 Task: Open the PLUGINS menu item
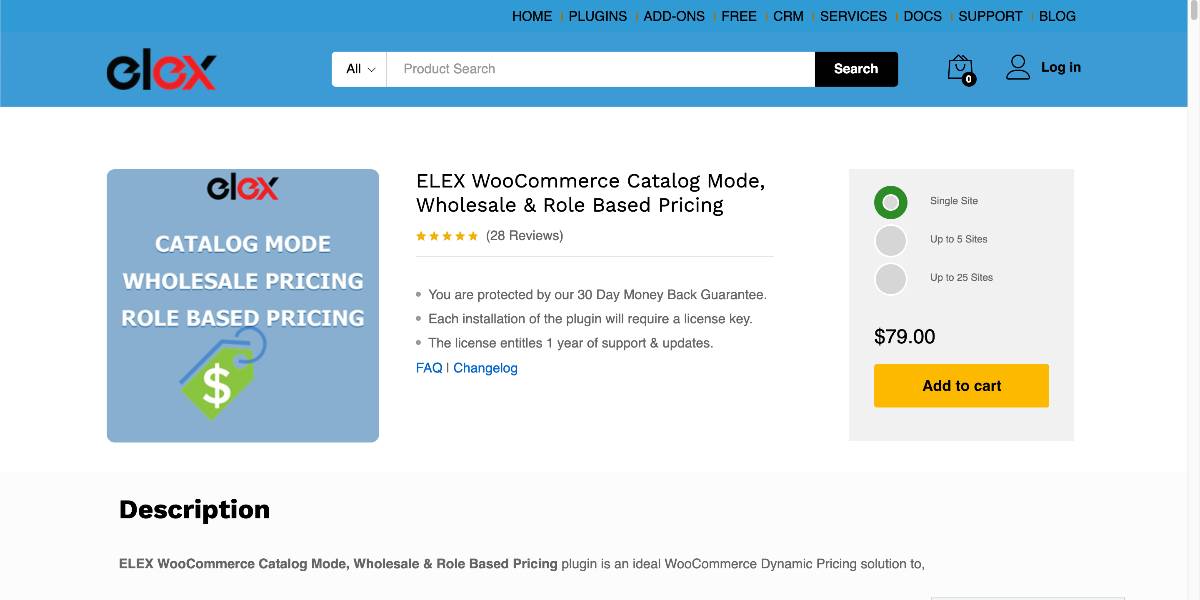(x=598, y=16)
